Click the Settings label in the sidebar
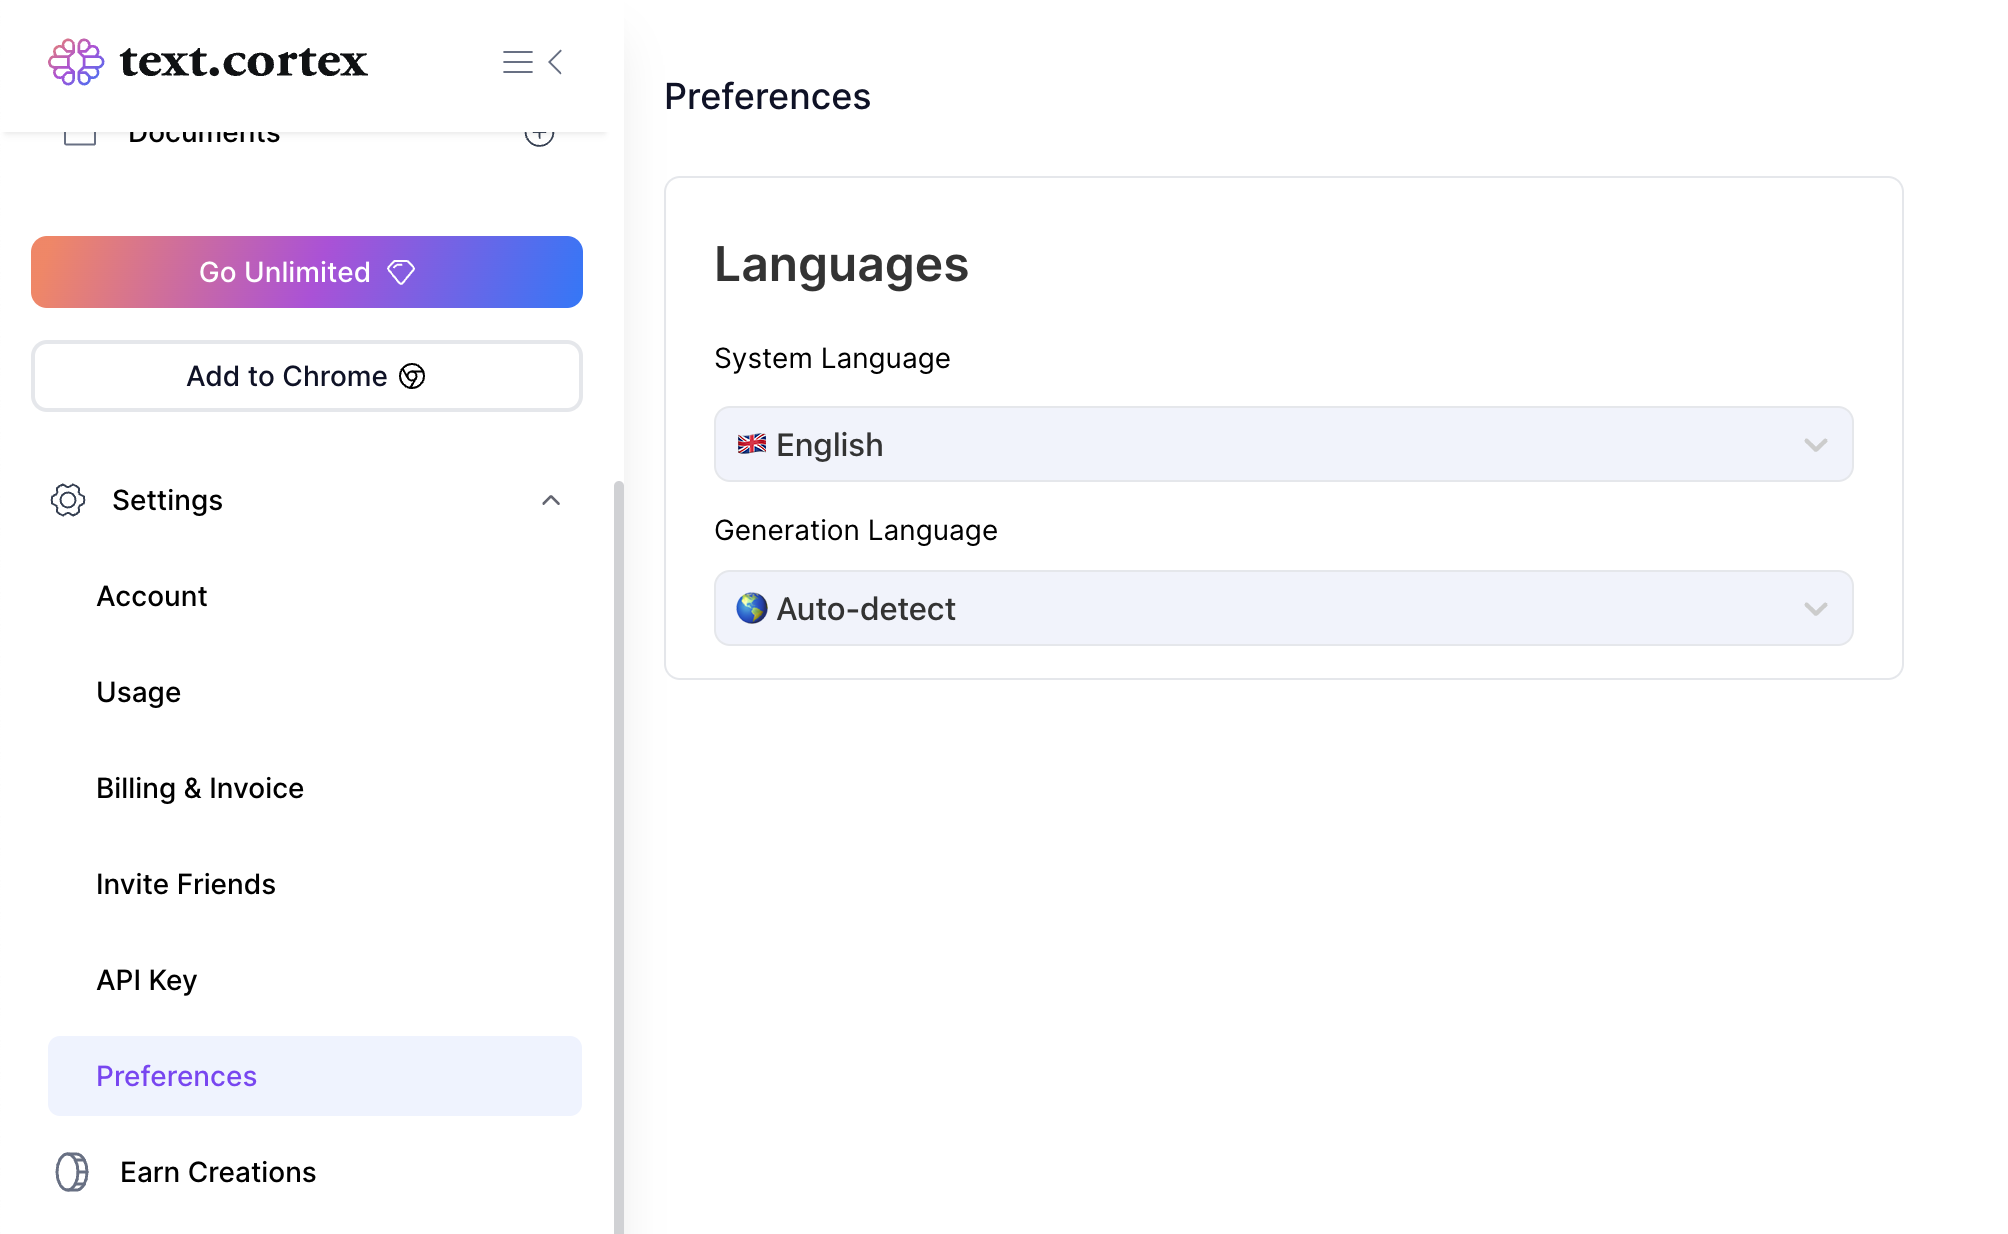The height and width of the screenshot is (1234, 2008). coord(167,500)
